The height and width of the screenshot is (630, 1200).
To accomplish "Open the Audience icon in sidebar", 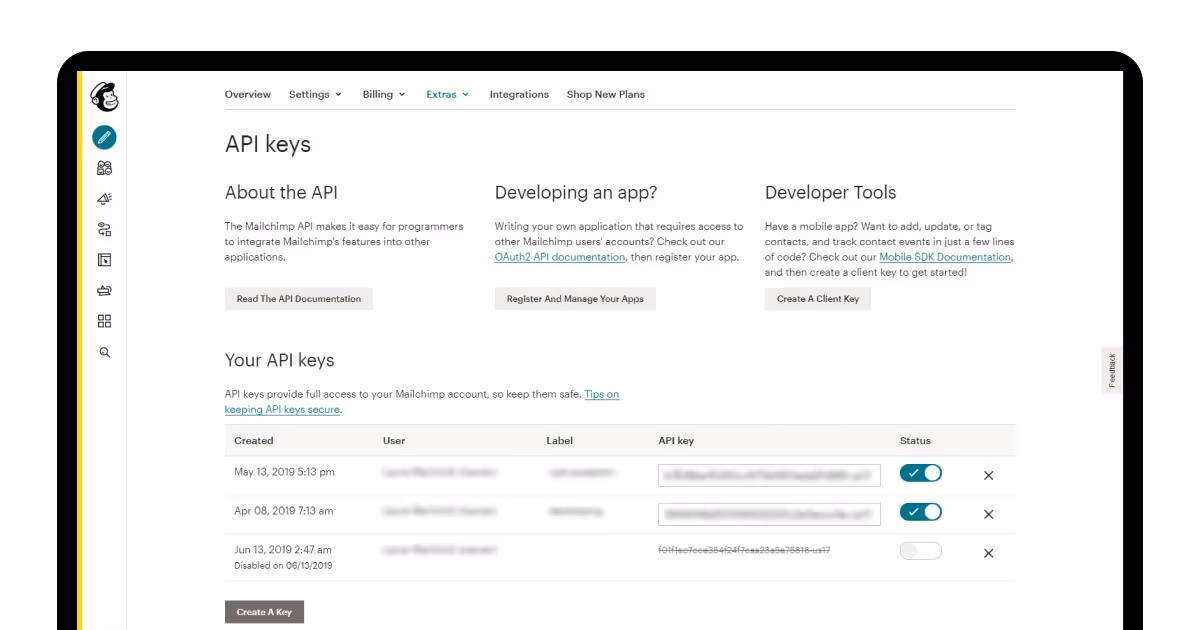I will 104,168.
